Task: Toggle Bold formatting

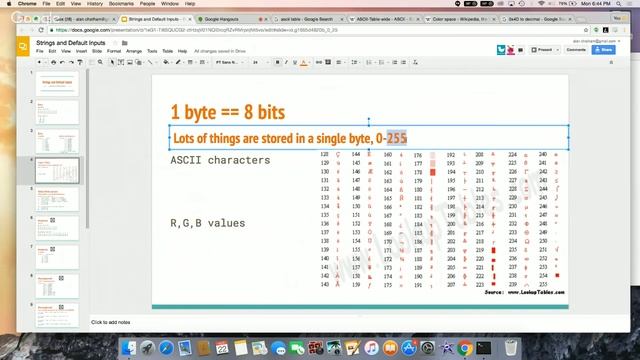Action: click(278, 62)
